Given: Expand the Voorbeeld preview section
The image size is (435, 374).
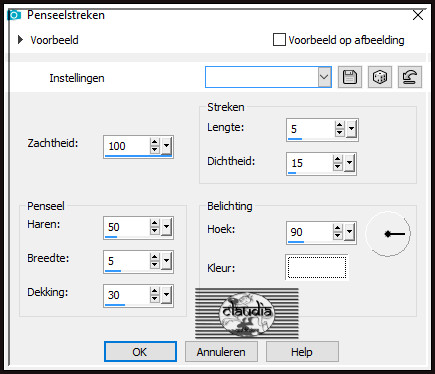Looking at the screenshot, I should (20, 40).
